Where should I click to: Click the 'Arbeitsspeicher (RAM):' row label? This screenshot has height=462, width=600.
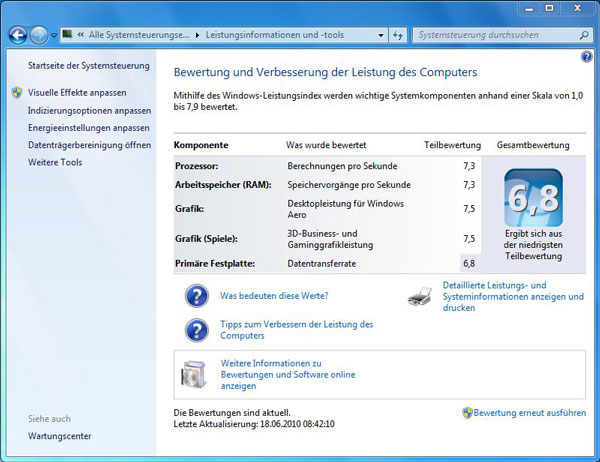click(x=223, y=185)
